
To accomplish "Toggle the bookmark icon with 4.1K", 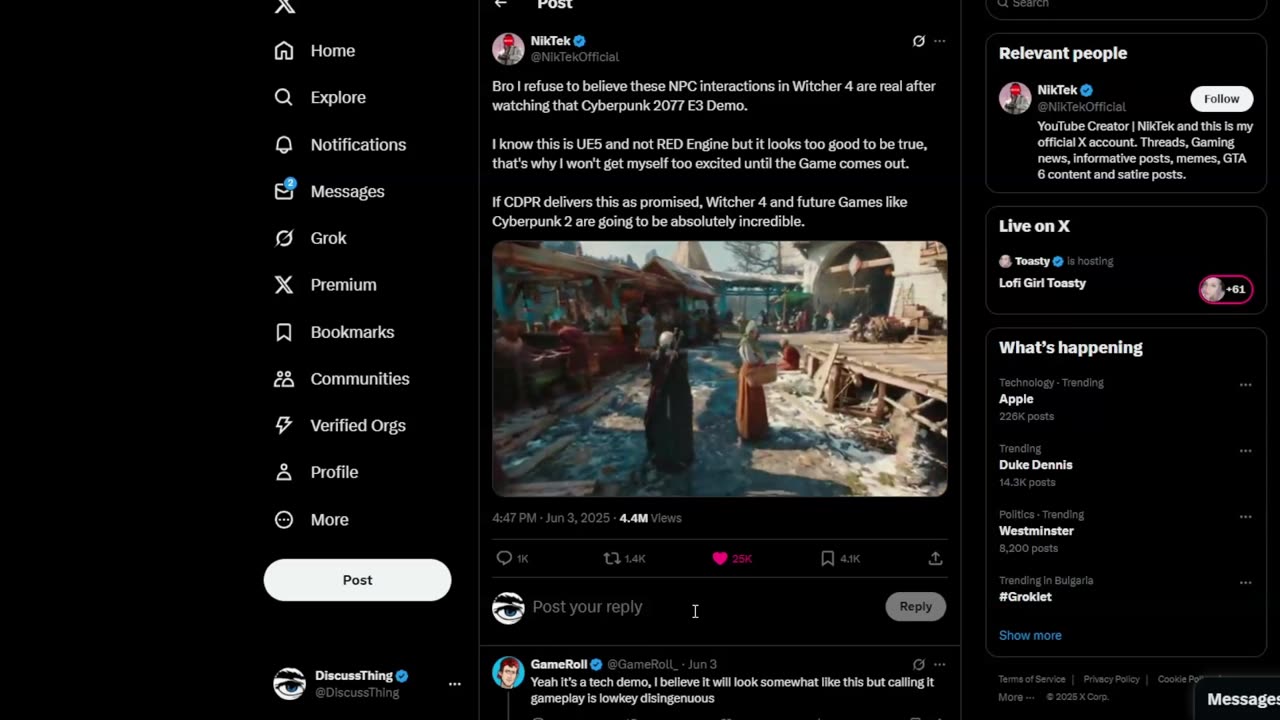I will [x=827, y=559].
